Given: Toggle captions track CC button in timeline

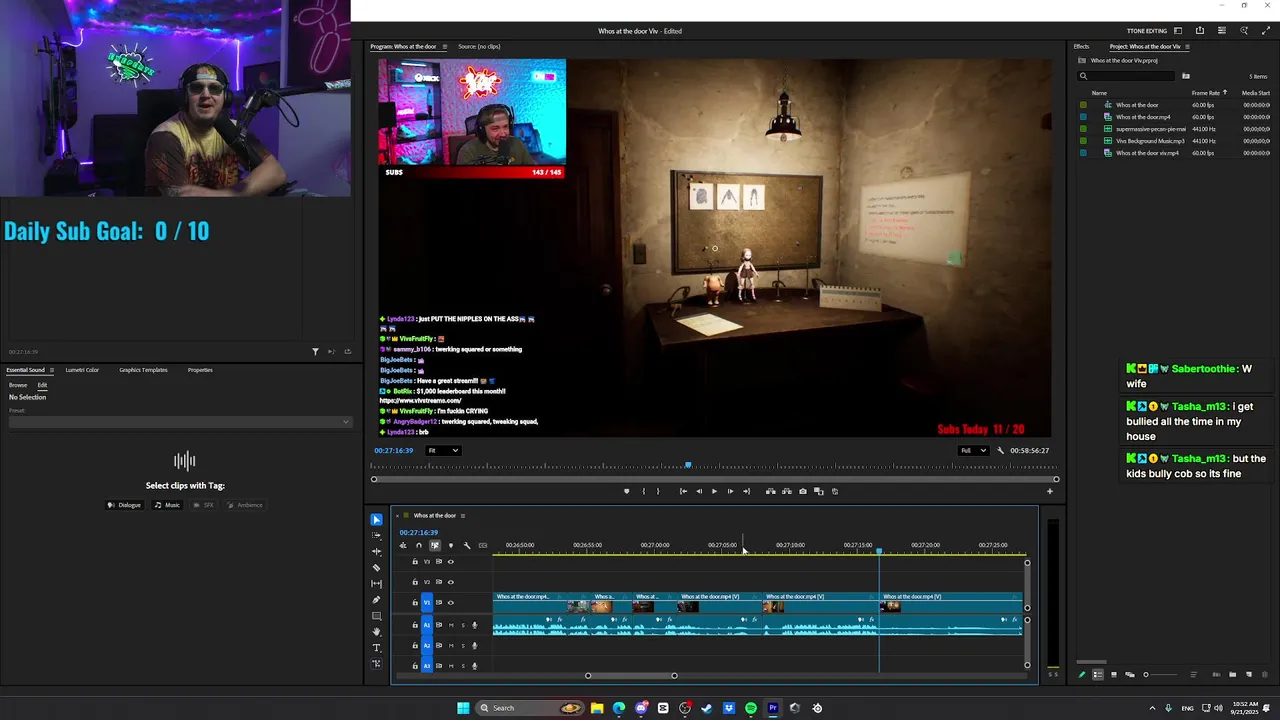Looking at the screenshot, I should [483, 545].
